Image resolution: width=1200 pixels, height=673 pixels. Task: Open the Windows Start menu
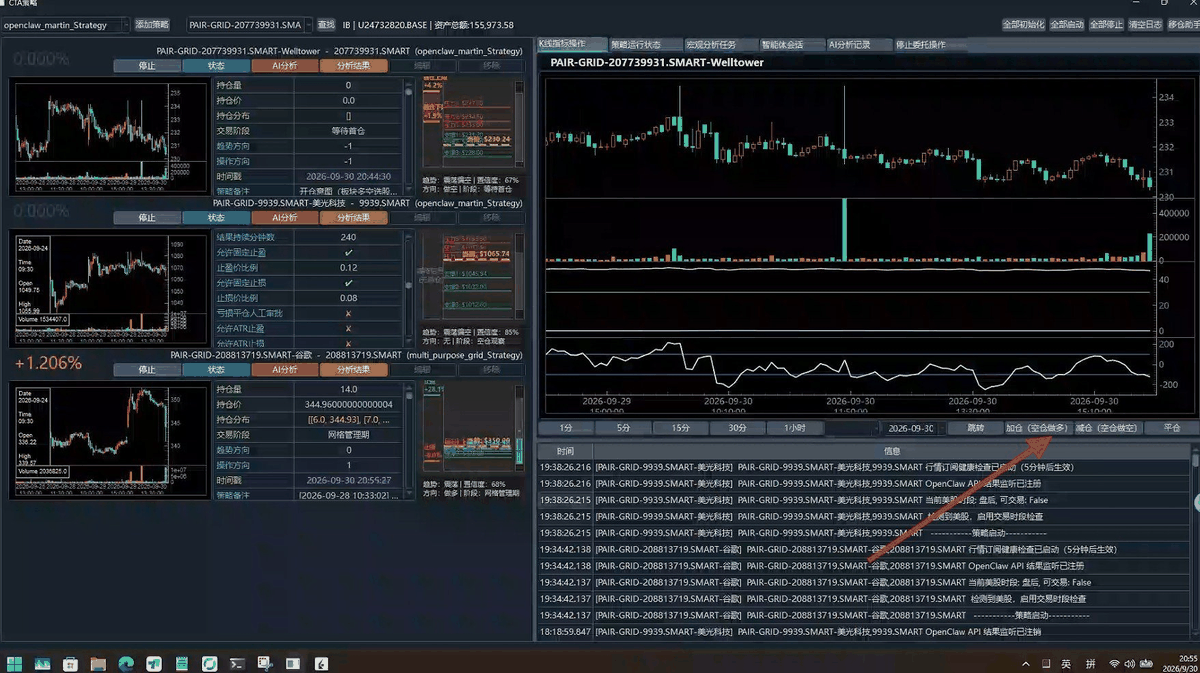click(14, 663)
